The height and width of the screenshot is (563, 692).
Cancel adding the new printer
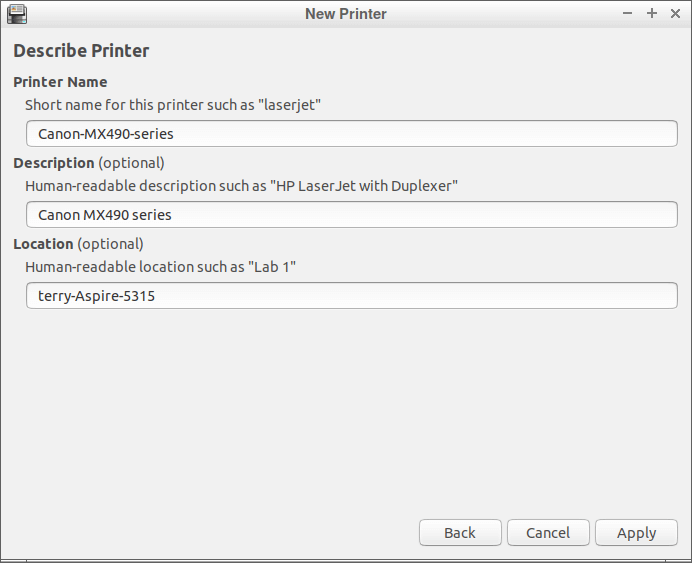coord(548,533)
